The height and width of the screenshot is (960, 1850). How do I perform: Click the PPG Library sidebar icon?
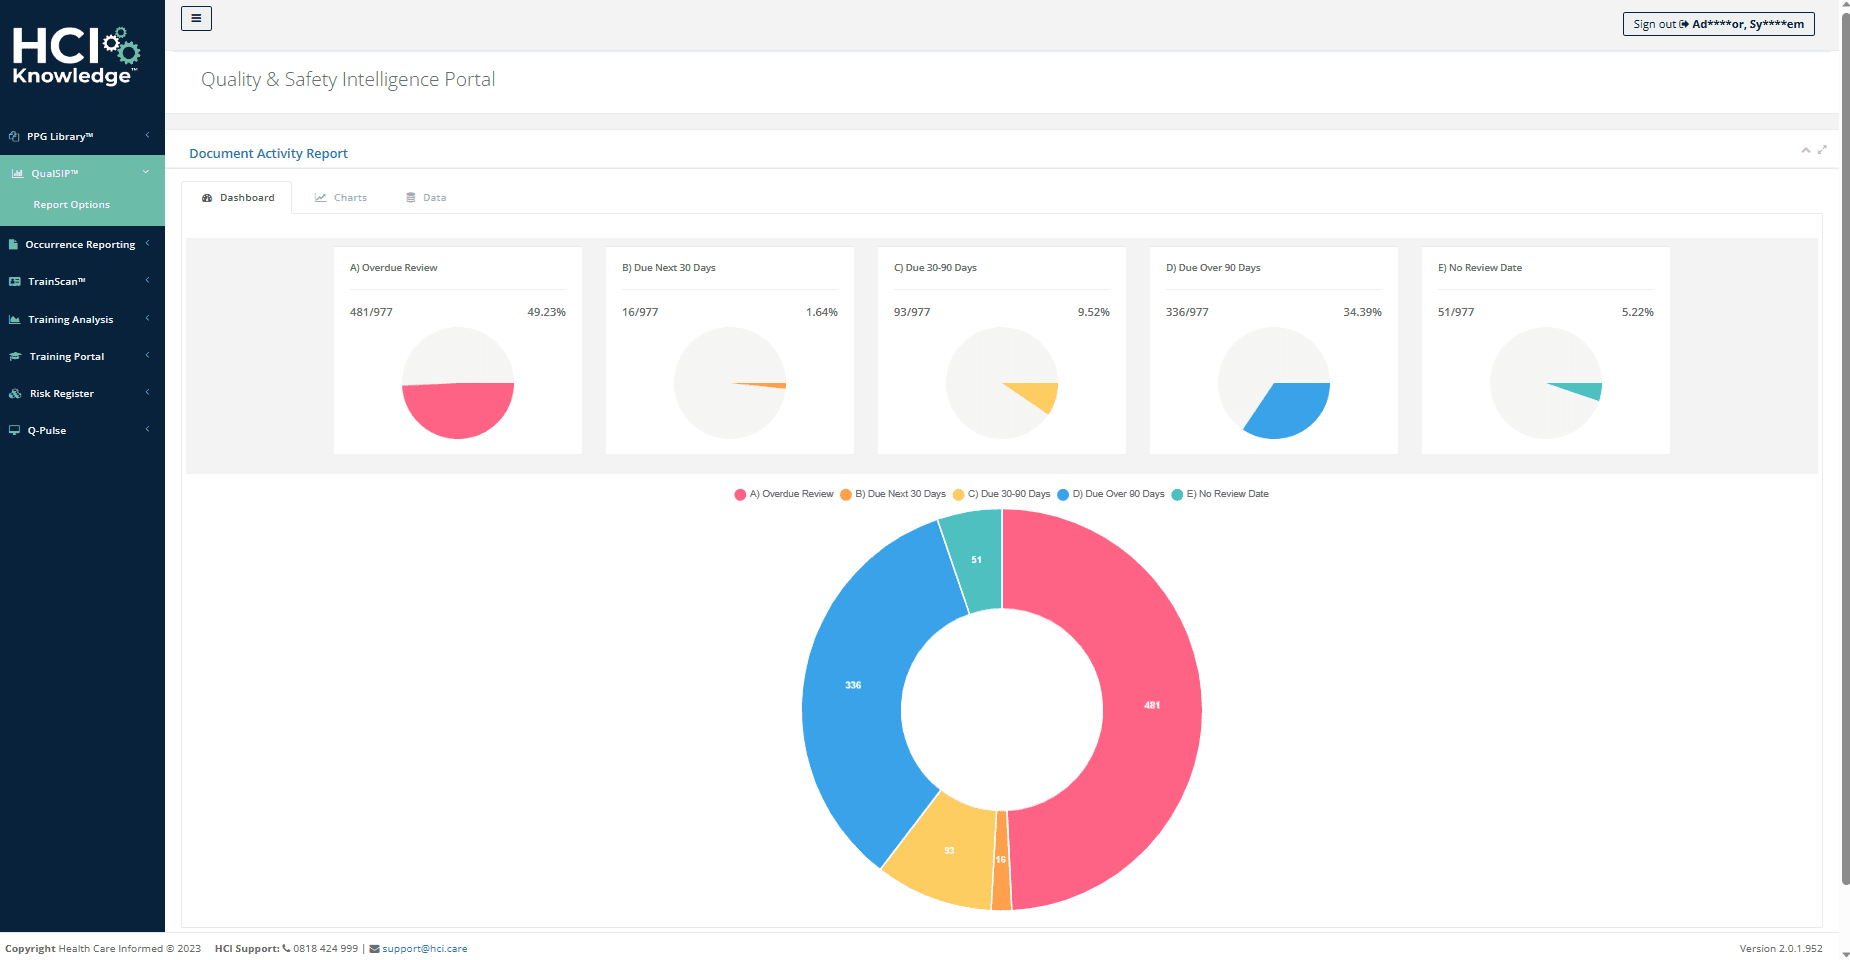14,137
